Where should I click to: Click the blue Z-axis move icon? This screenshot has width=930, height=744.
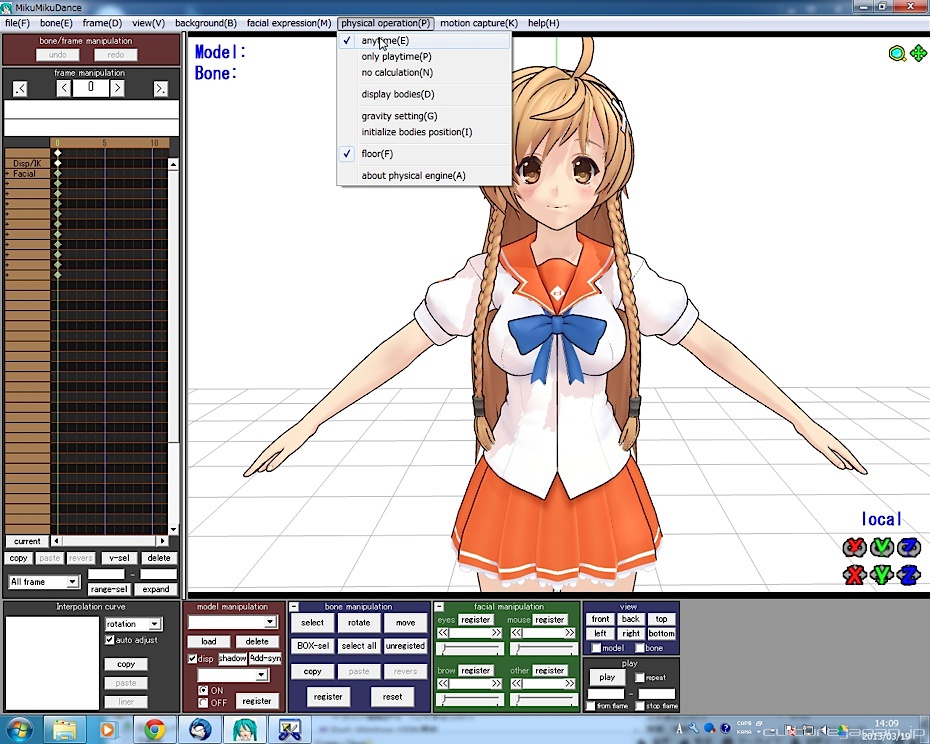click(908, 574)
